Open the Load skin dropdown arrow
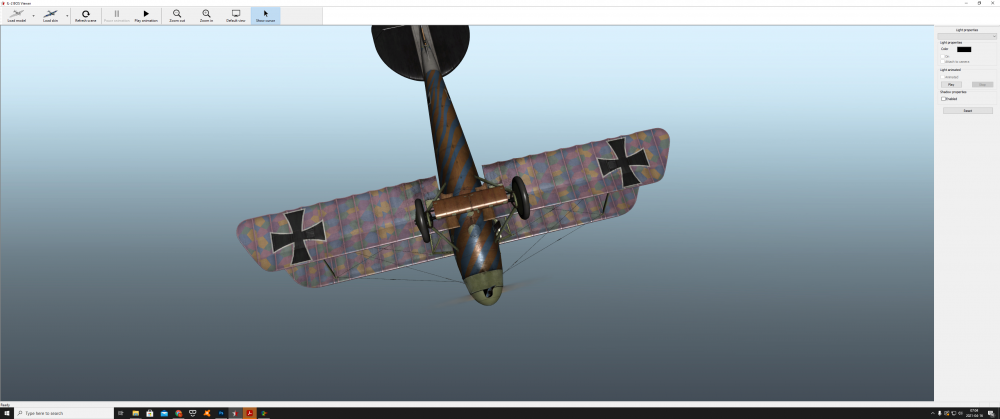 tap(67, 16)
